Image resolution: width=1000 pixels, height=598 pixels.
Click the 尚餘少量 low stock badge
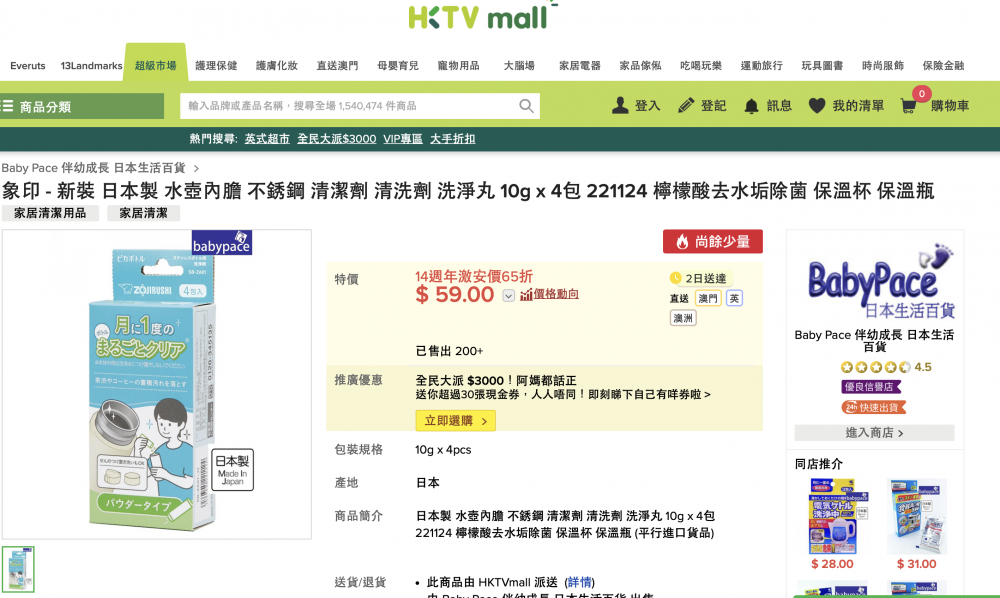click(712, 242)
